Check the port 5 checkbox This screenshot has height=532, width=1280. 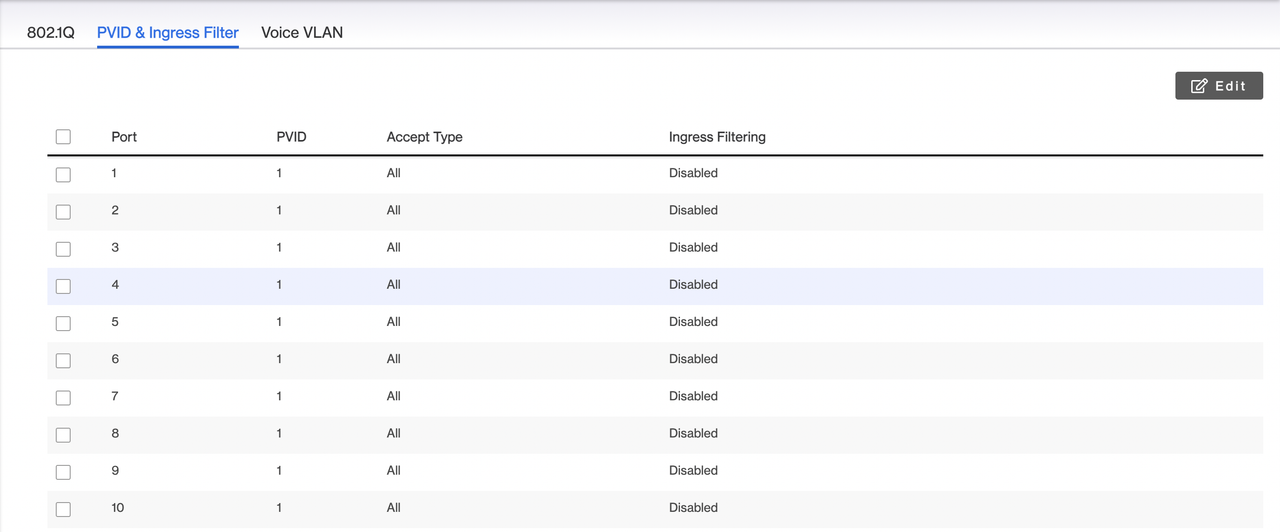tap(63, 323)
